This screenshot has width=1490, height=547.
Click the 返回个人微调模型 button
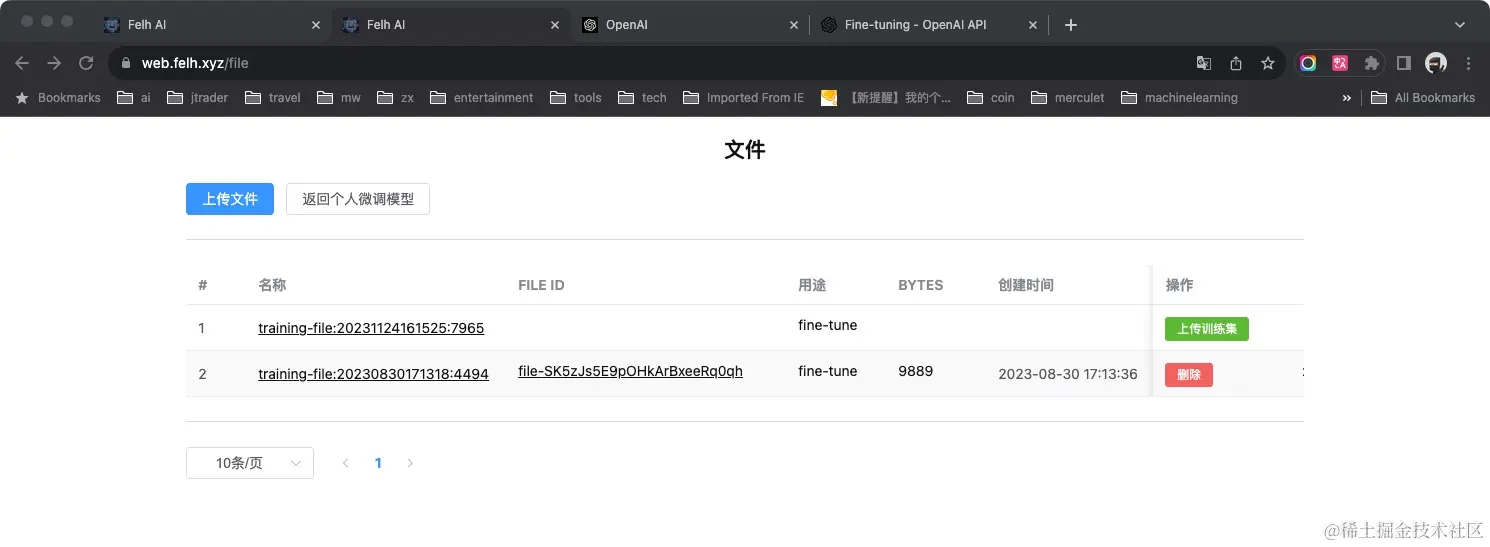[x=358, y=199]
